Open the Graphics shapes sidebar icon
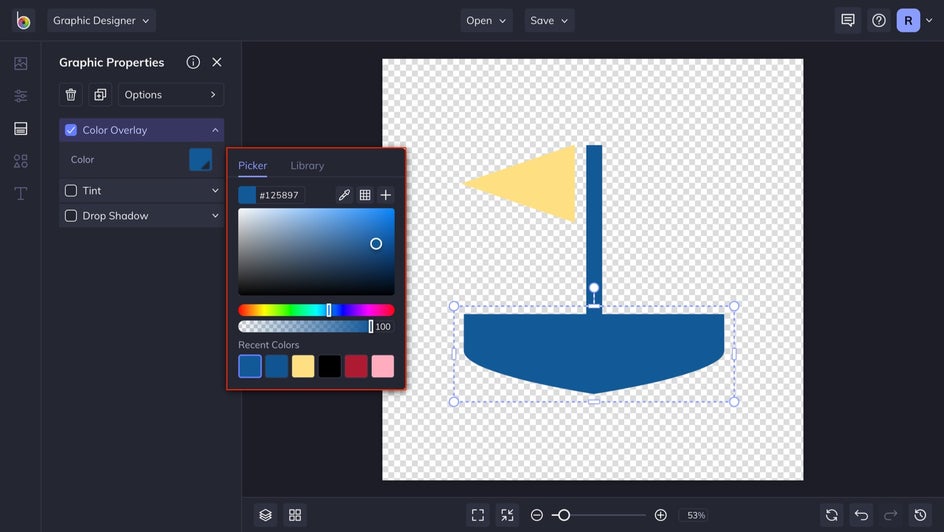Screen dimensions: 944x532 pyautogui.click(x=20, y=161)
